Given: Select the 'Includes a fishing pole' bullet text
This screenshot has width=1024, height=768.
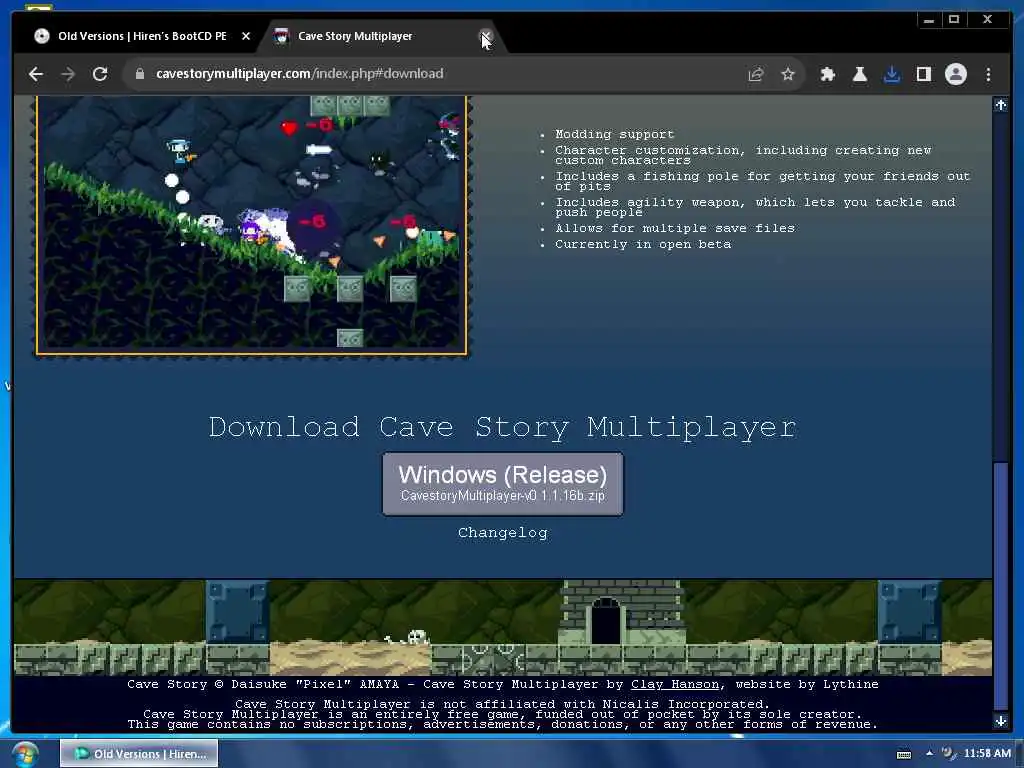Looking at the screenshot, I should tap(763, 181).
